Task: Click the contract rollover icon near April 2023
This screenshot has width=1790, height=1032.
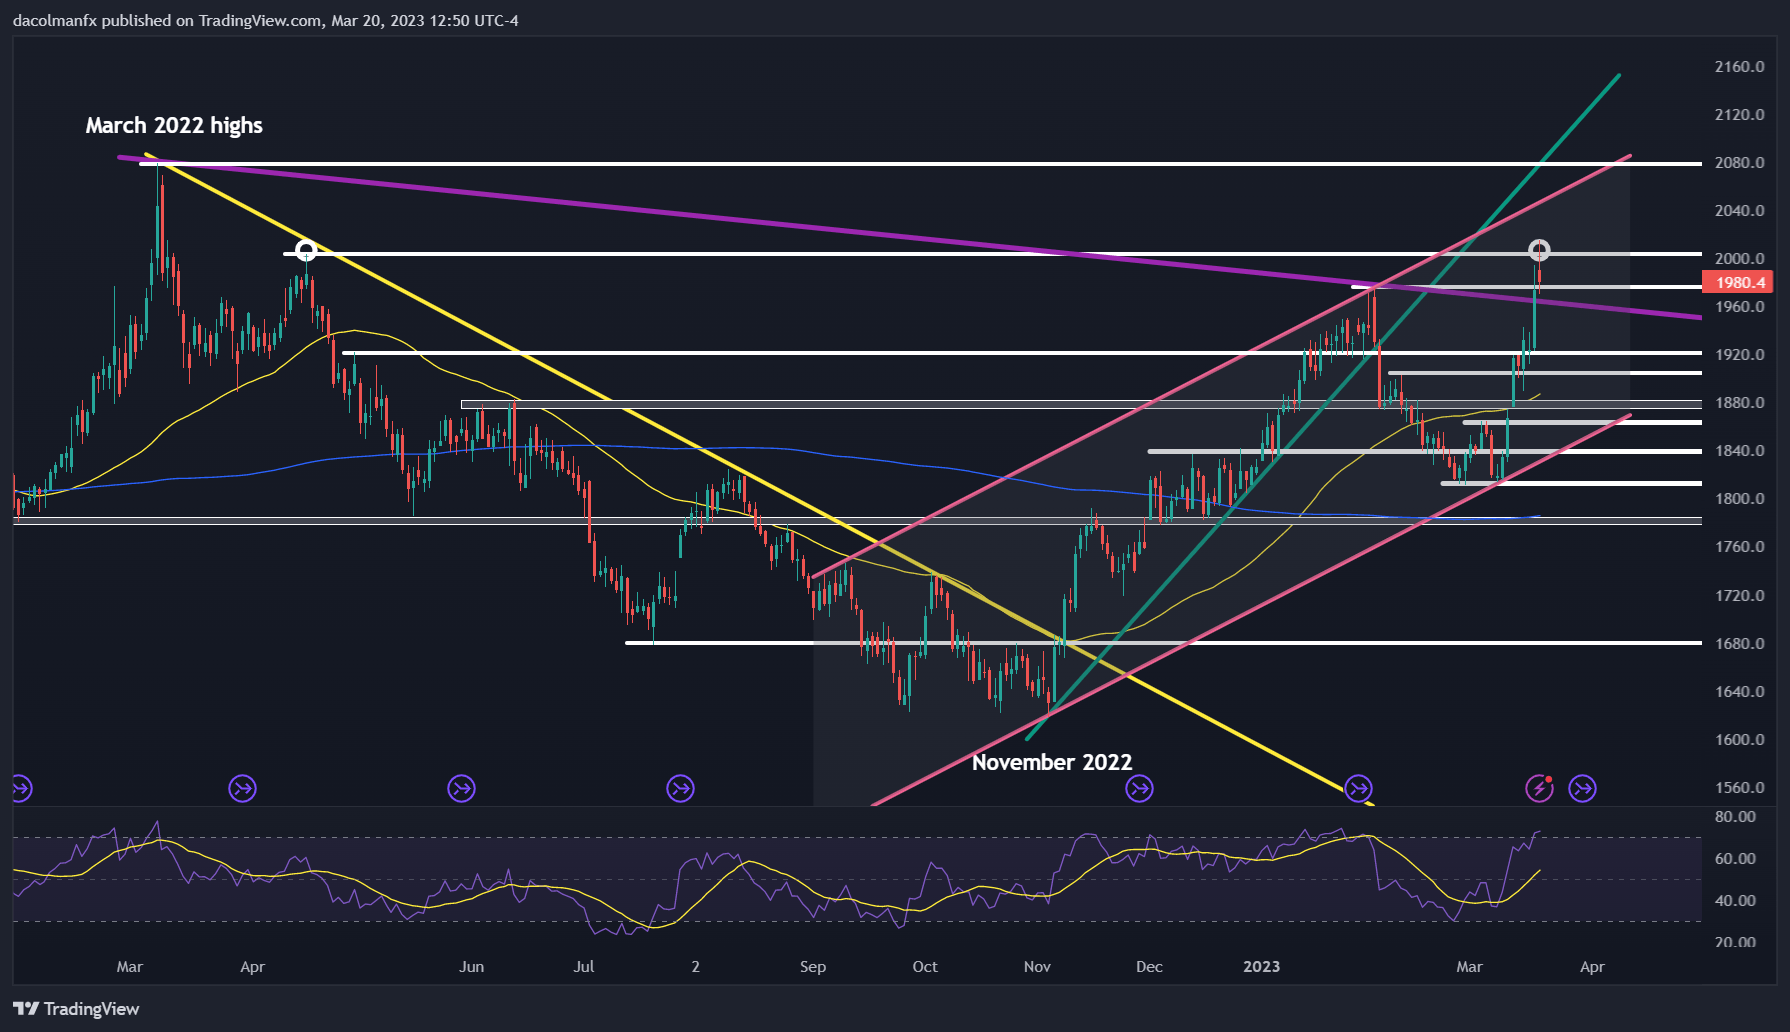Action: coord(1582,789)
